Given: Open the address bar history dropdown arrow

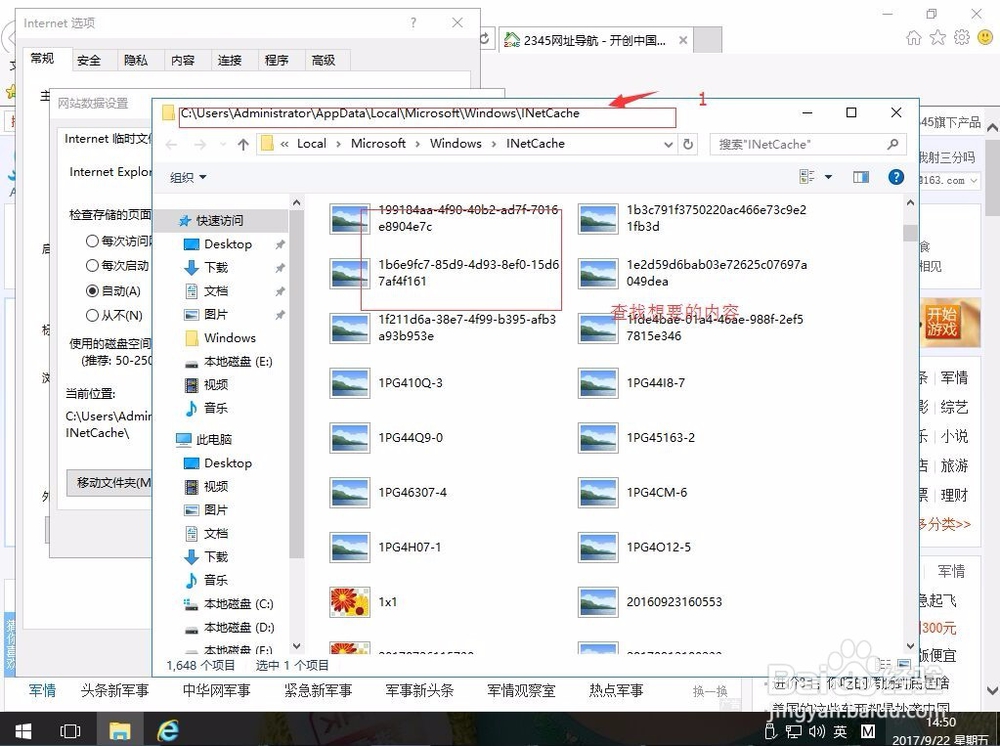Looking at the screenshot, I should [668, 143].
